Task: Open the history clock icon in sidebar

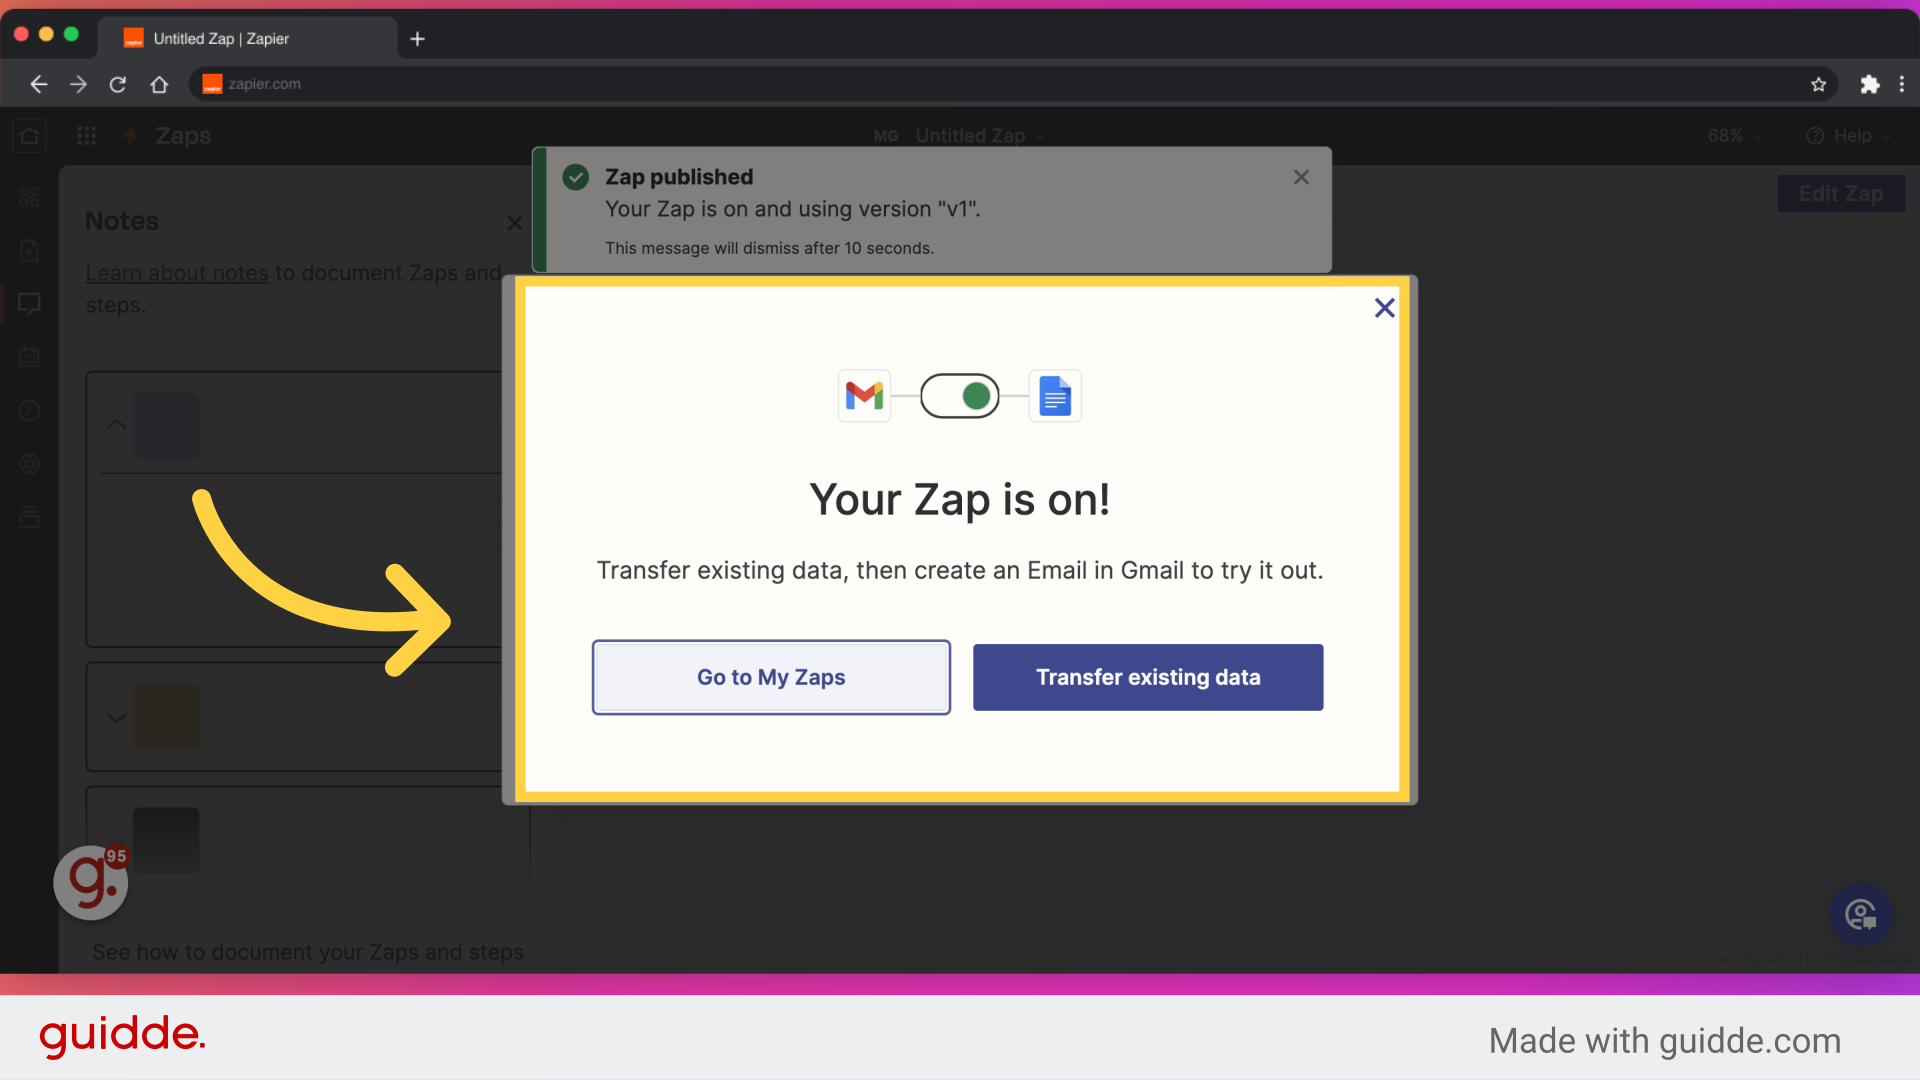Action: point(29,411)
